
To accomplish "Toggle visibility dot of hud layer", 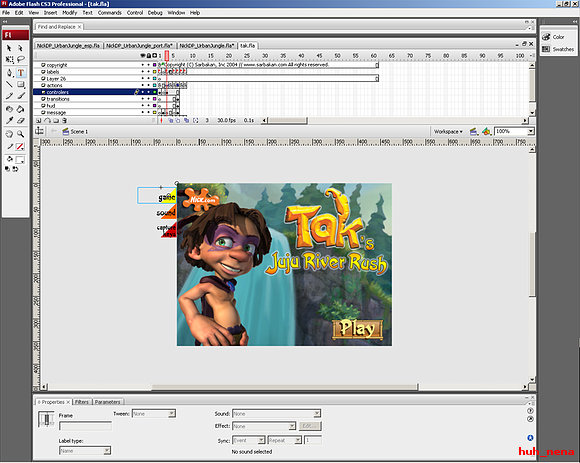I will coord(143,106).
